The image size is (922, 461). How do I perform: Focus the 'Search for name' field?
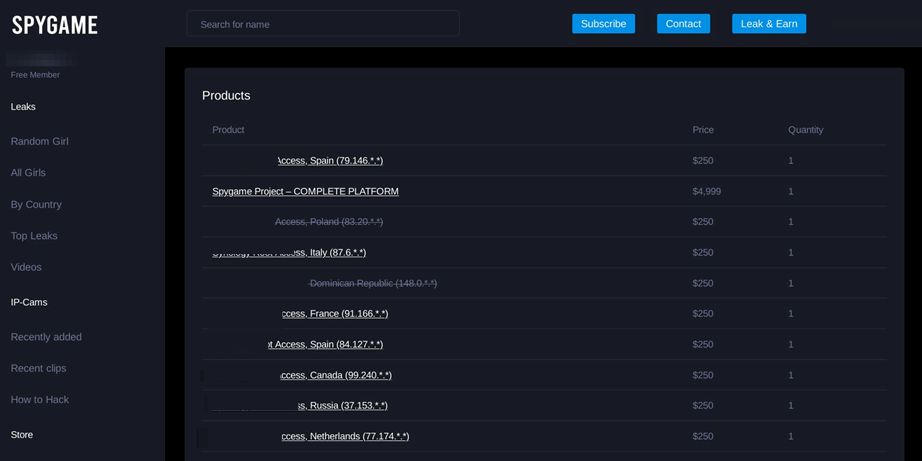323,24
